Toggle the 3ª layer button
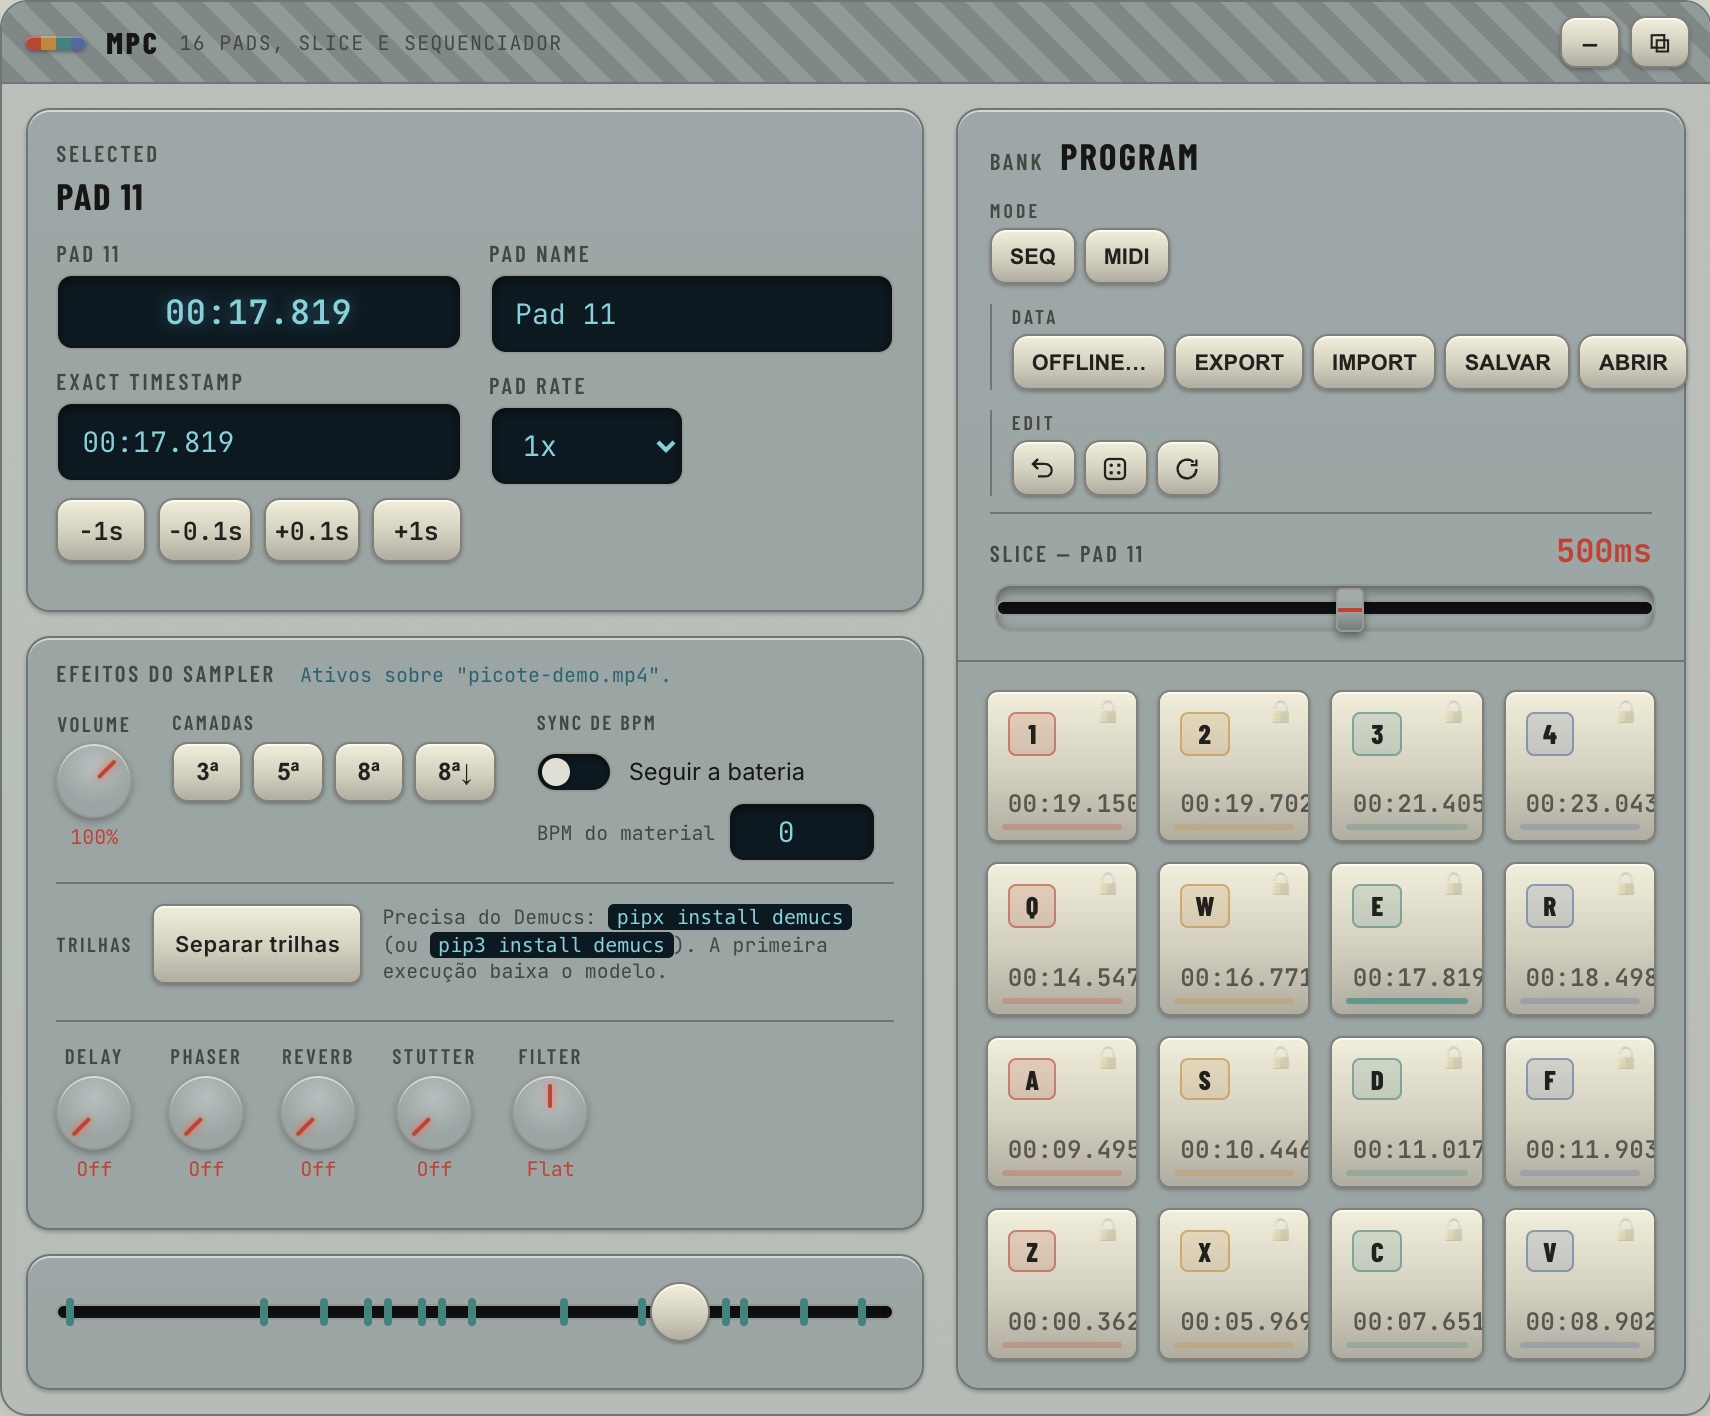 coord(207,772)
